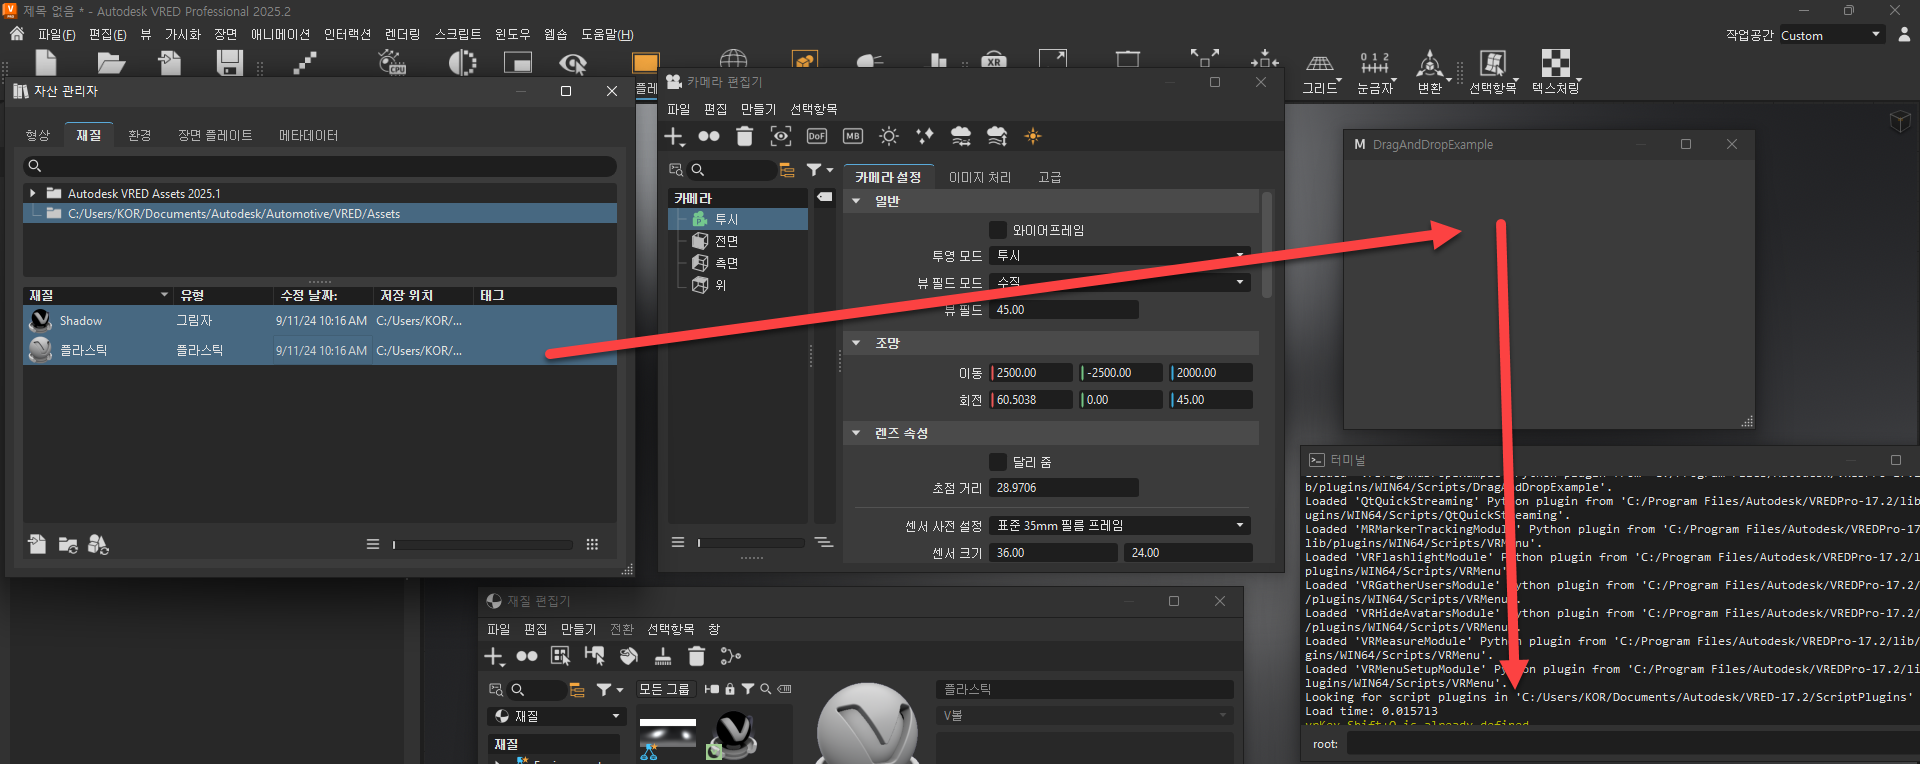Click the paint bucket icon in Material Editor toolbar

(x=629, y=656)
